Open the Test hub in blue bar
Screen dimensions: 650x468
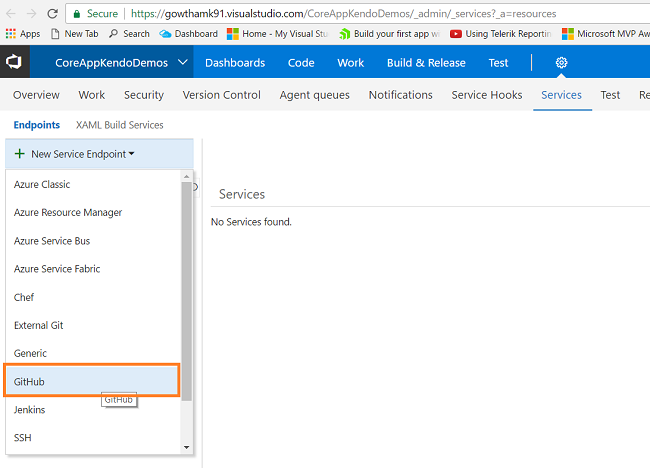tap(498, 63)
